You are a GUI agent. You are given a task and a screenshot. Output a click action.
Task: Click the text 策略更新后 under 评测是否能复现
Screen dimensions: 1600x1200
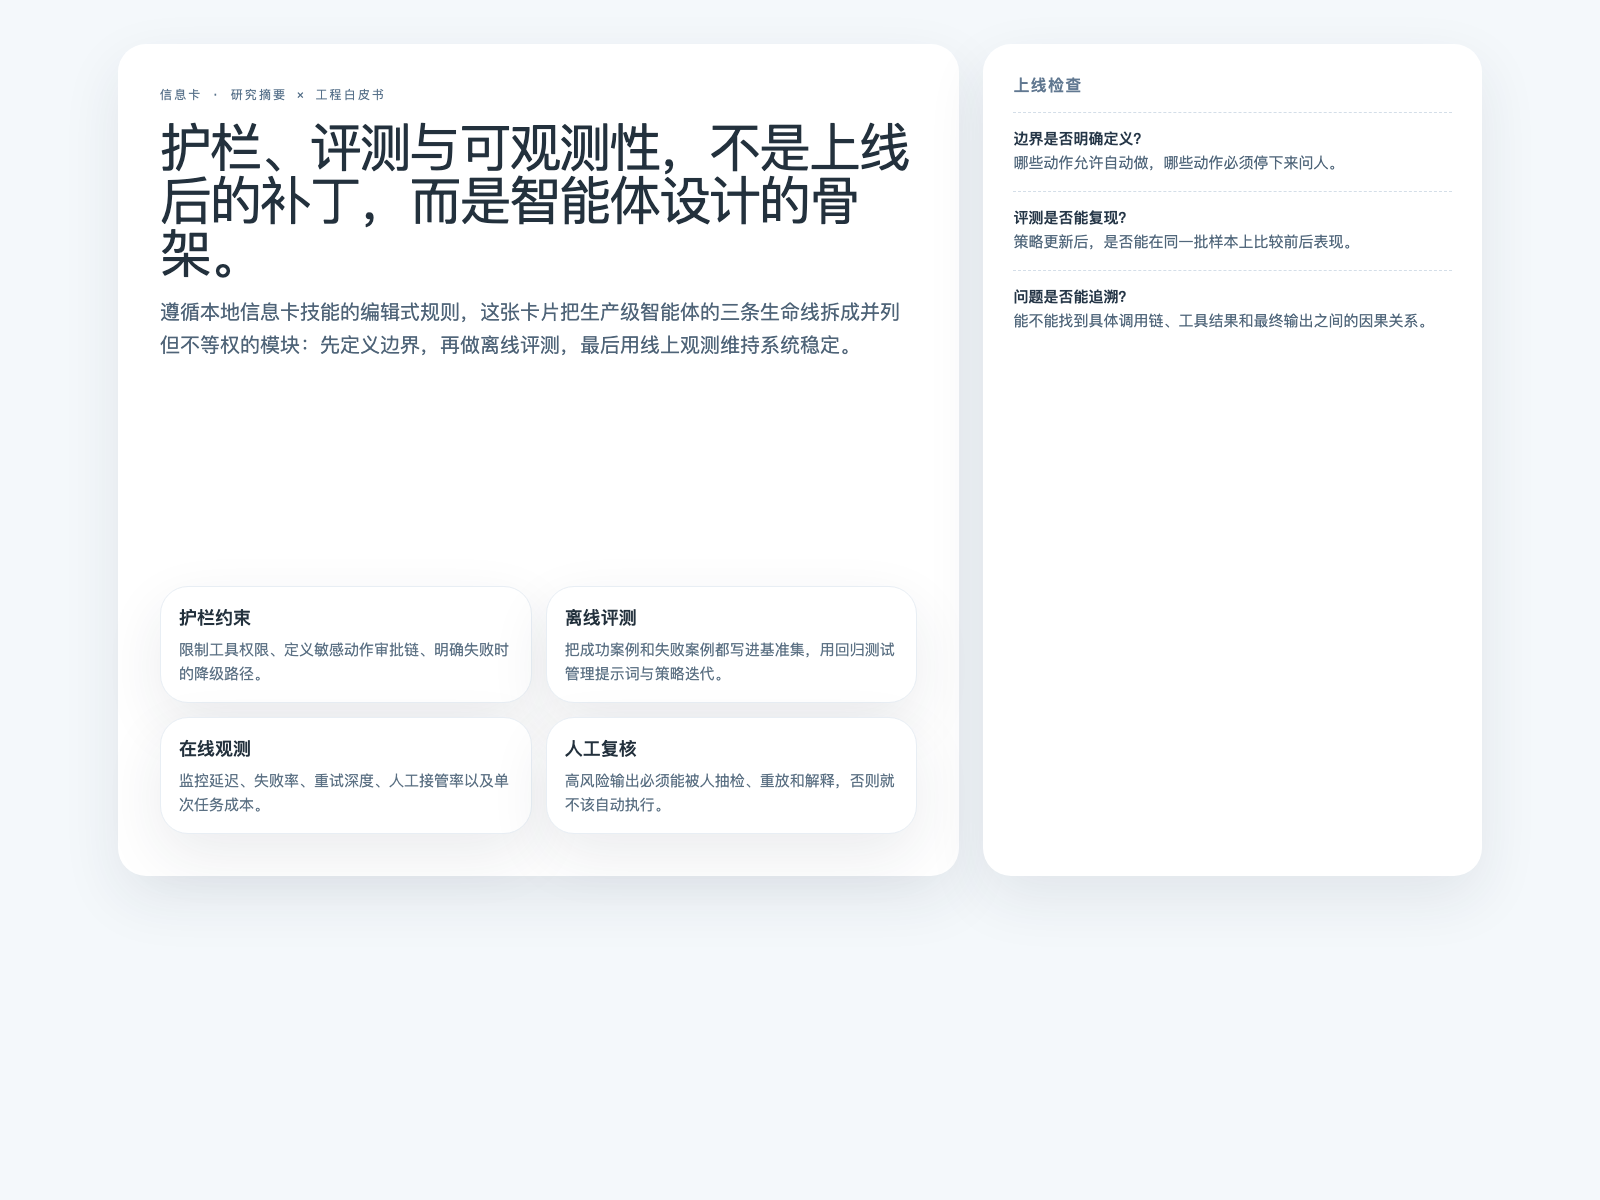pos(1184,242)
